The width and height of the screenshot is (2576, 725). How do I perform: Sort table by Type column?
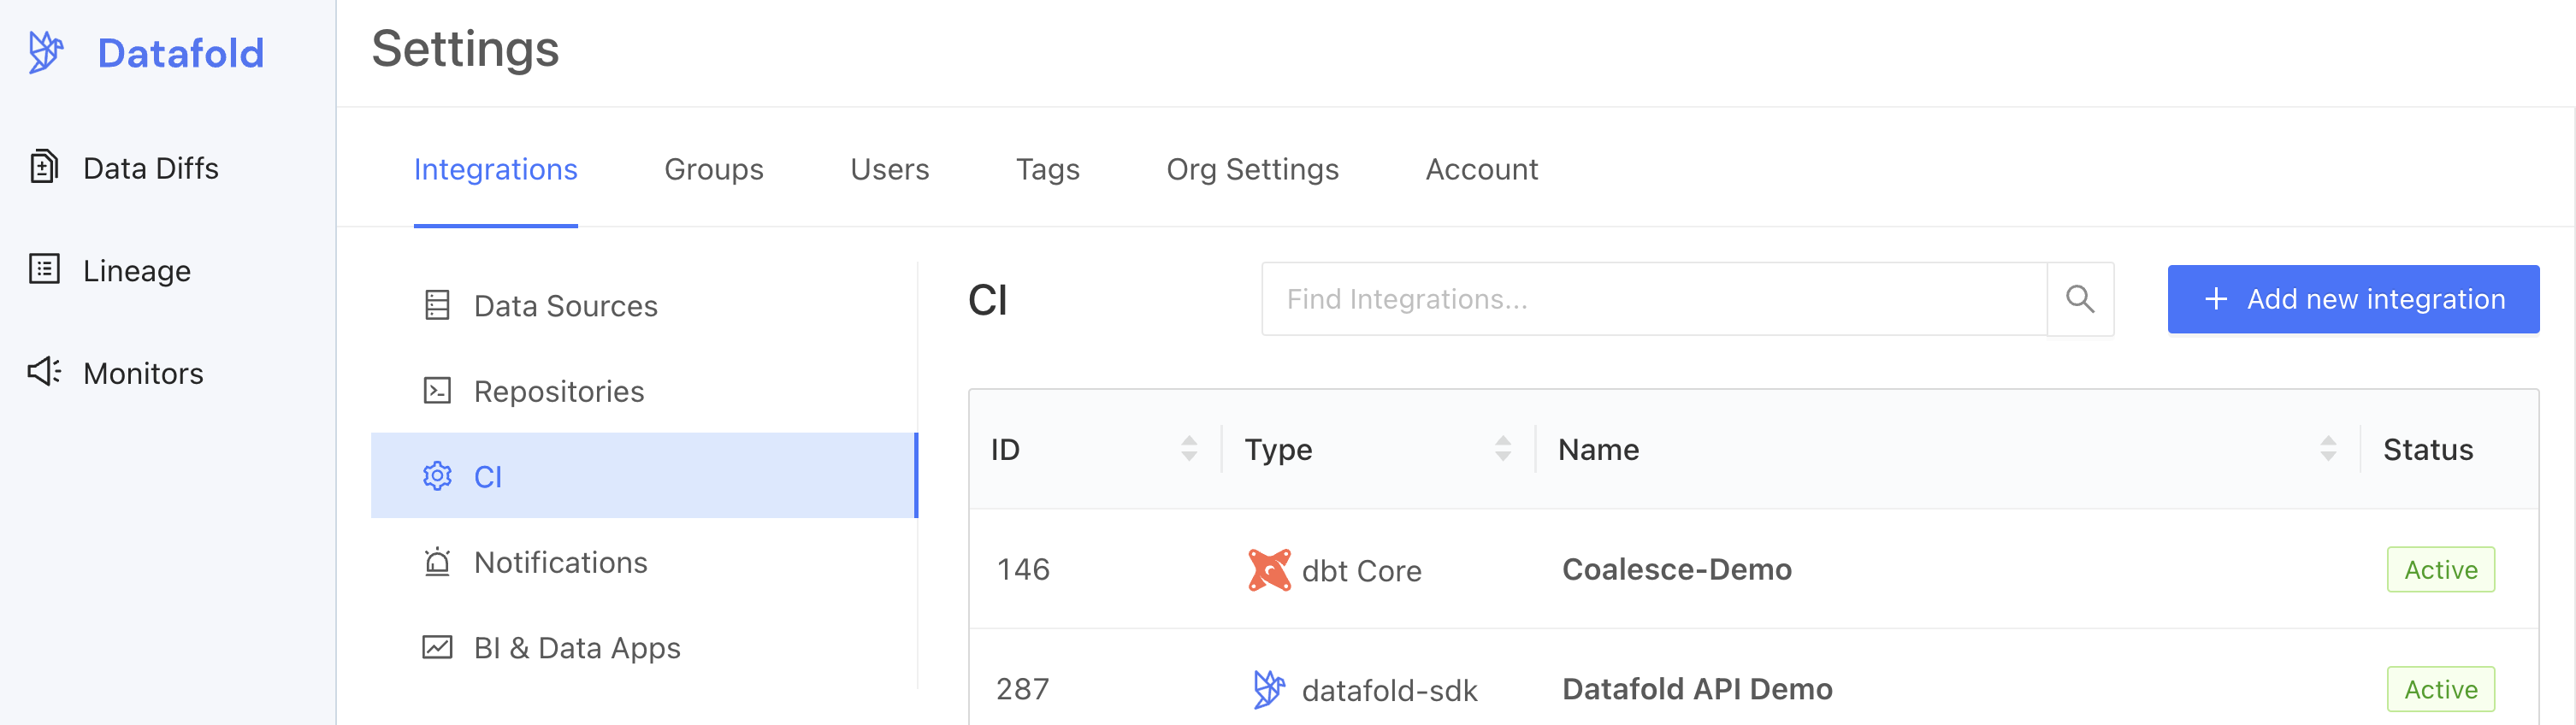click(x=1502, y=448)
